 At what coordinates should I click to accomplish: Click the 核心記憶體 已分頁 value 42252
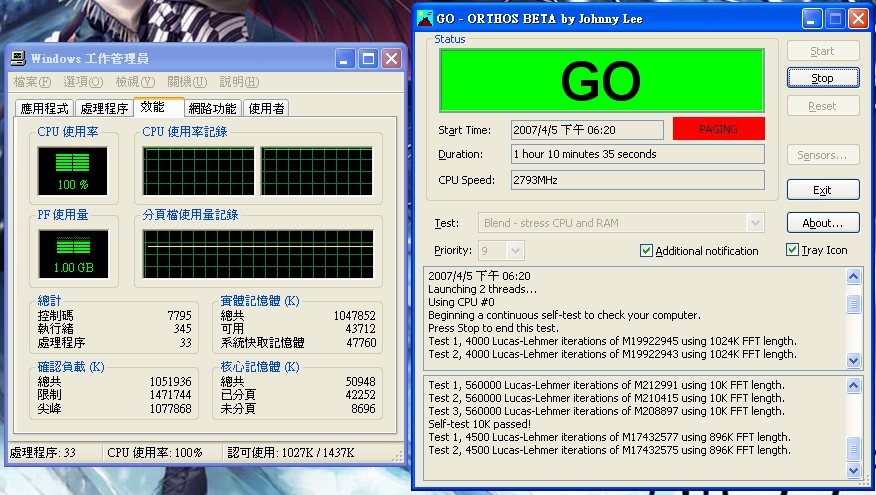(x=360, y=394)
